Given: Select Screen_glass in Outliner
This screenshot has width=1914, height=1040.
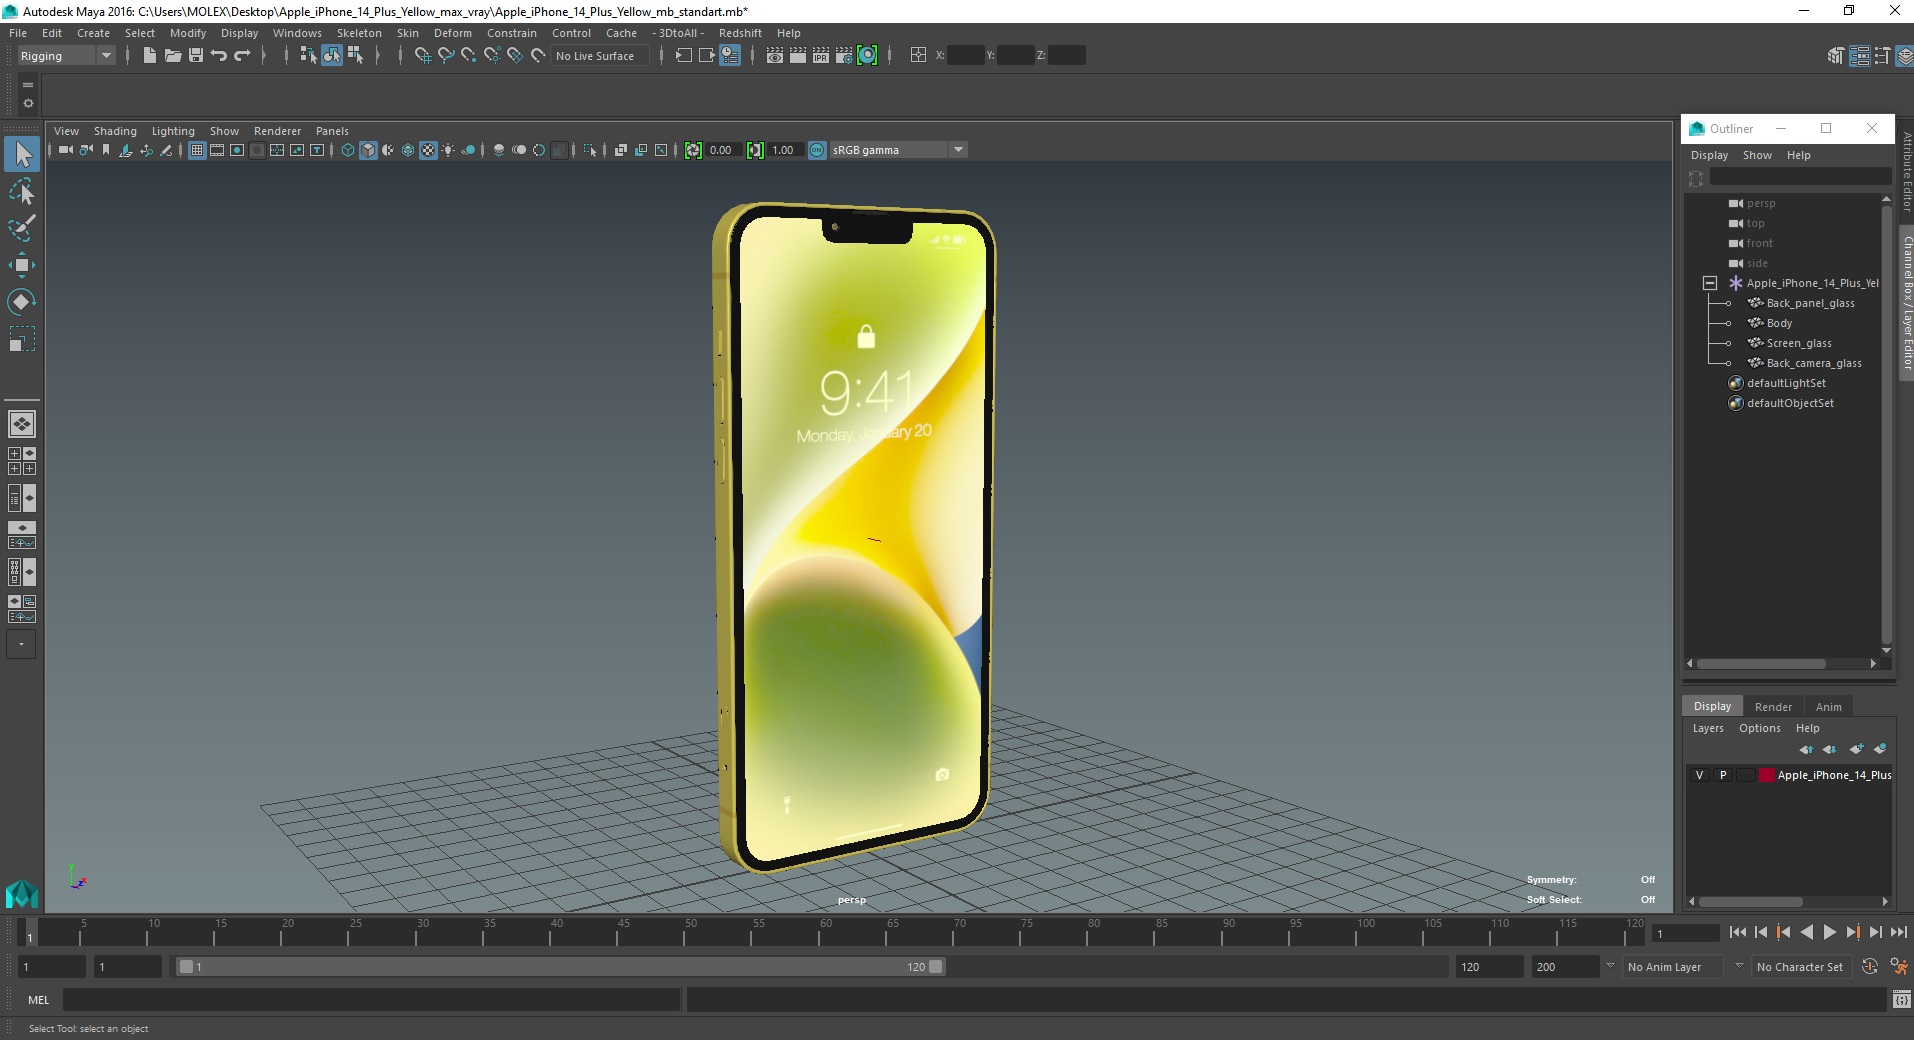Looking at the screenshot, I should 1798,343.
